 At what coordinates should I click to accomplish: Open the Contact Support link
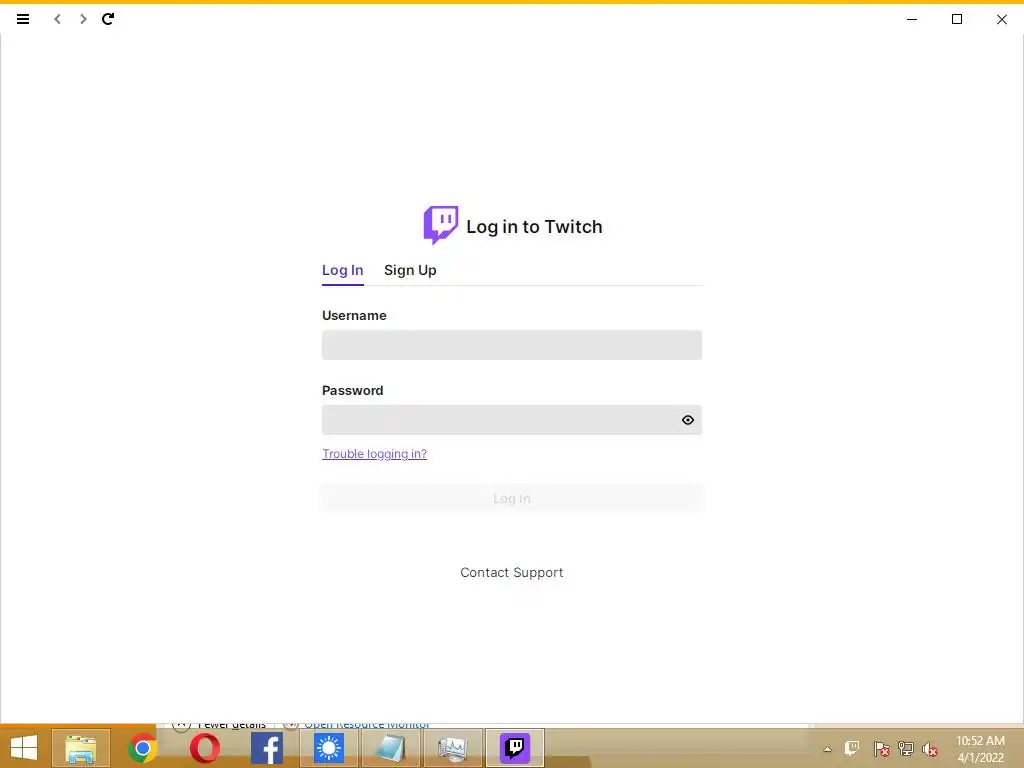[x=512, y=573]
